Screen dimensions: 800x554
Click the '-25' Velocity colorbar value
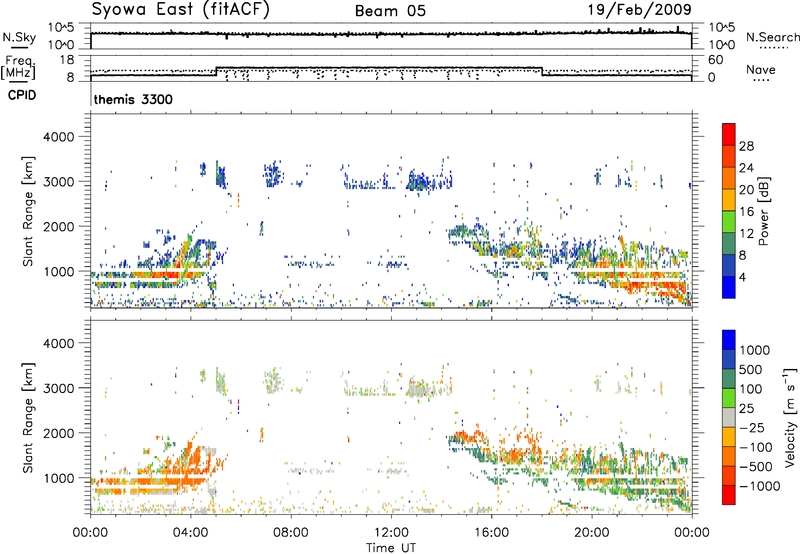pos(752,427)
